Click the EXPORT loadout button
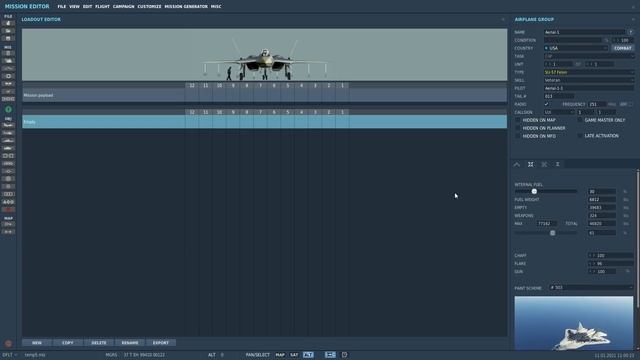Image resolution: width=640 pixels, height=360 pixels. pyautogui.click(x=161, y=343)
